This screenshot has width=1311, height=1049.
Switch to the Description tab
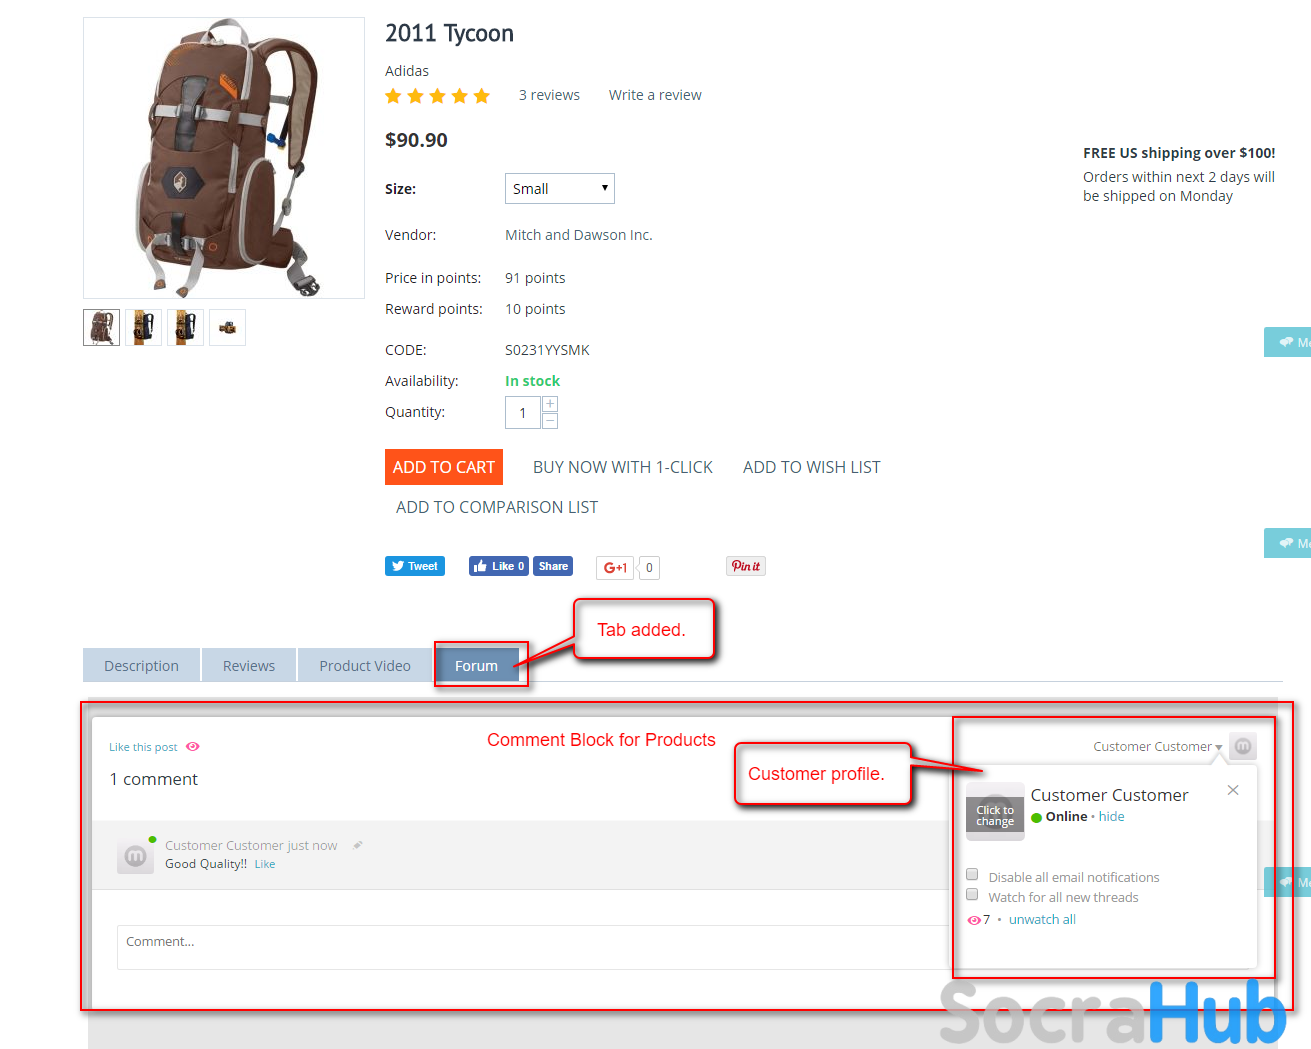point(141,665)
